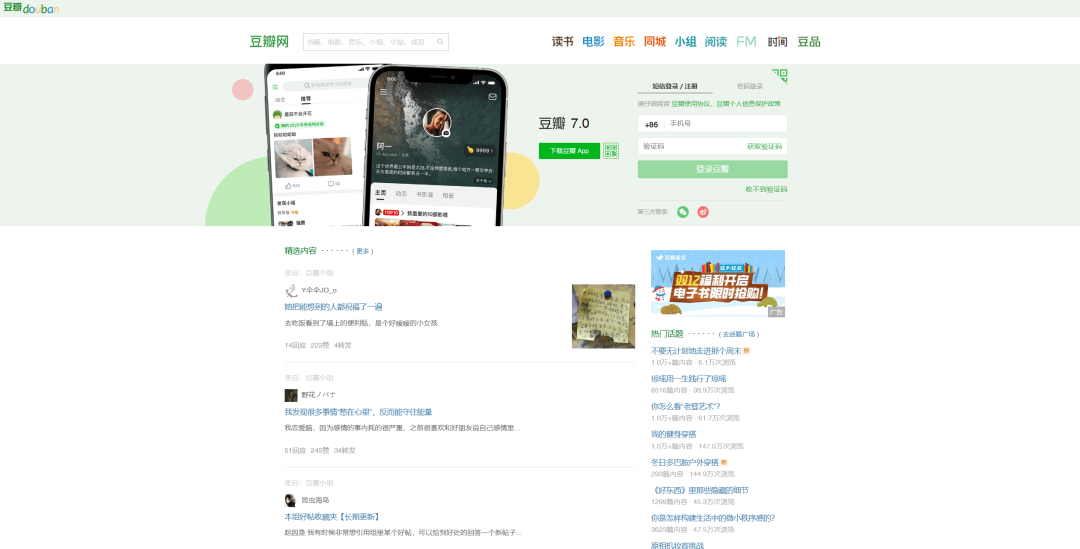
Task: Expand the +86 country code selector
Action: (x=651, y=124)
